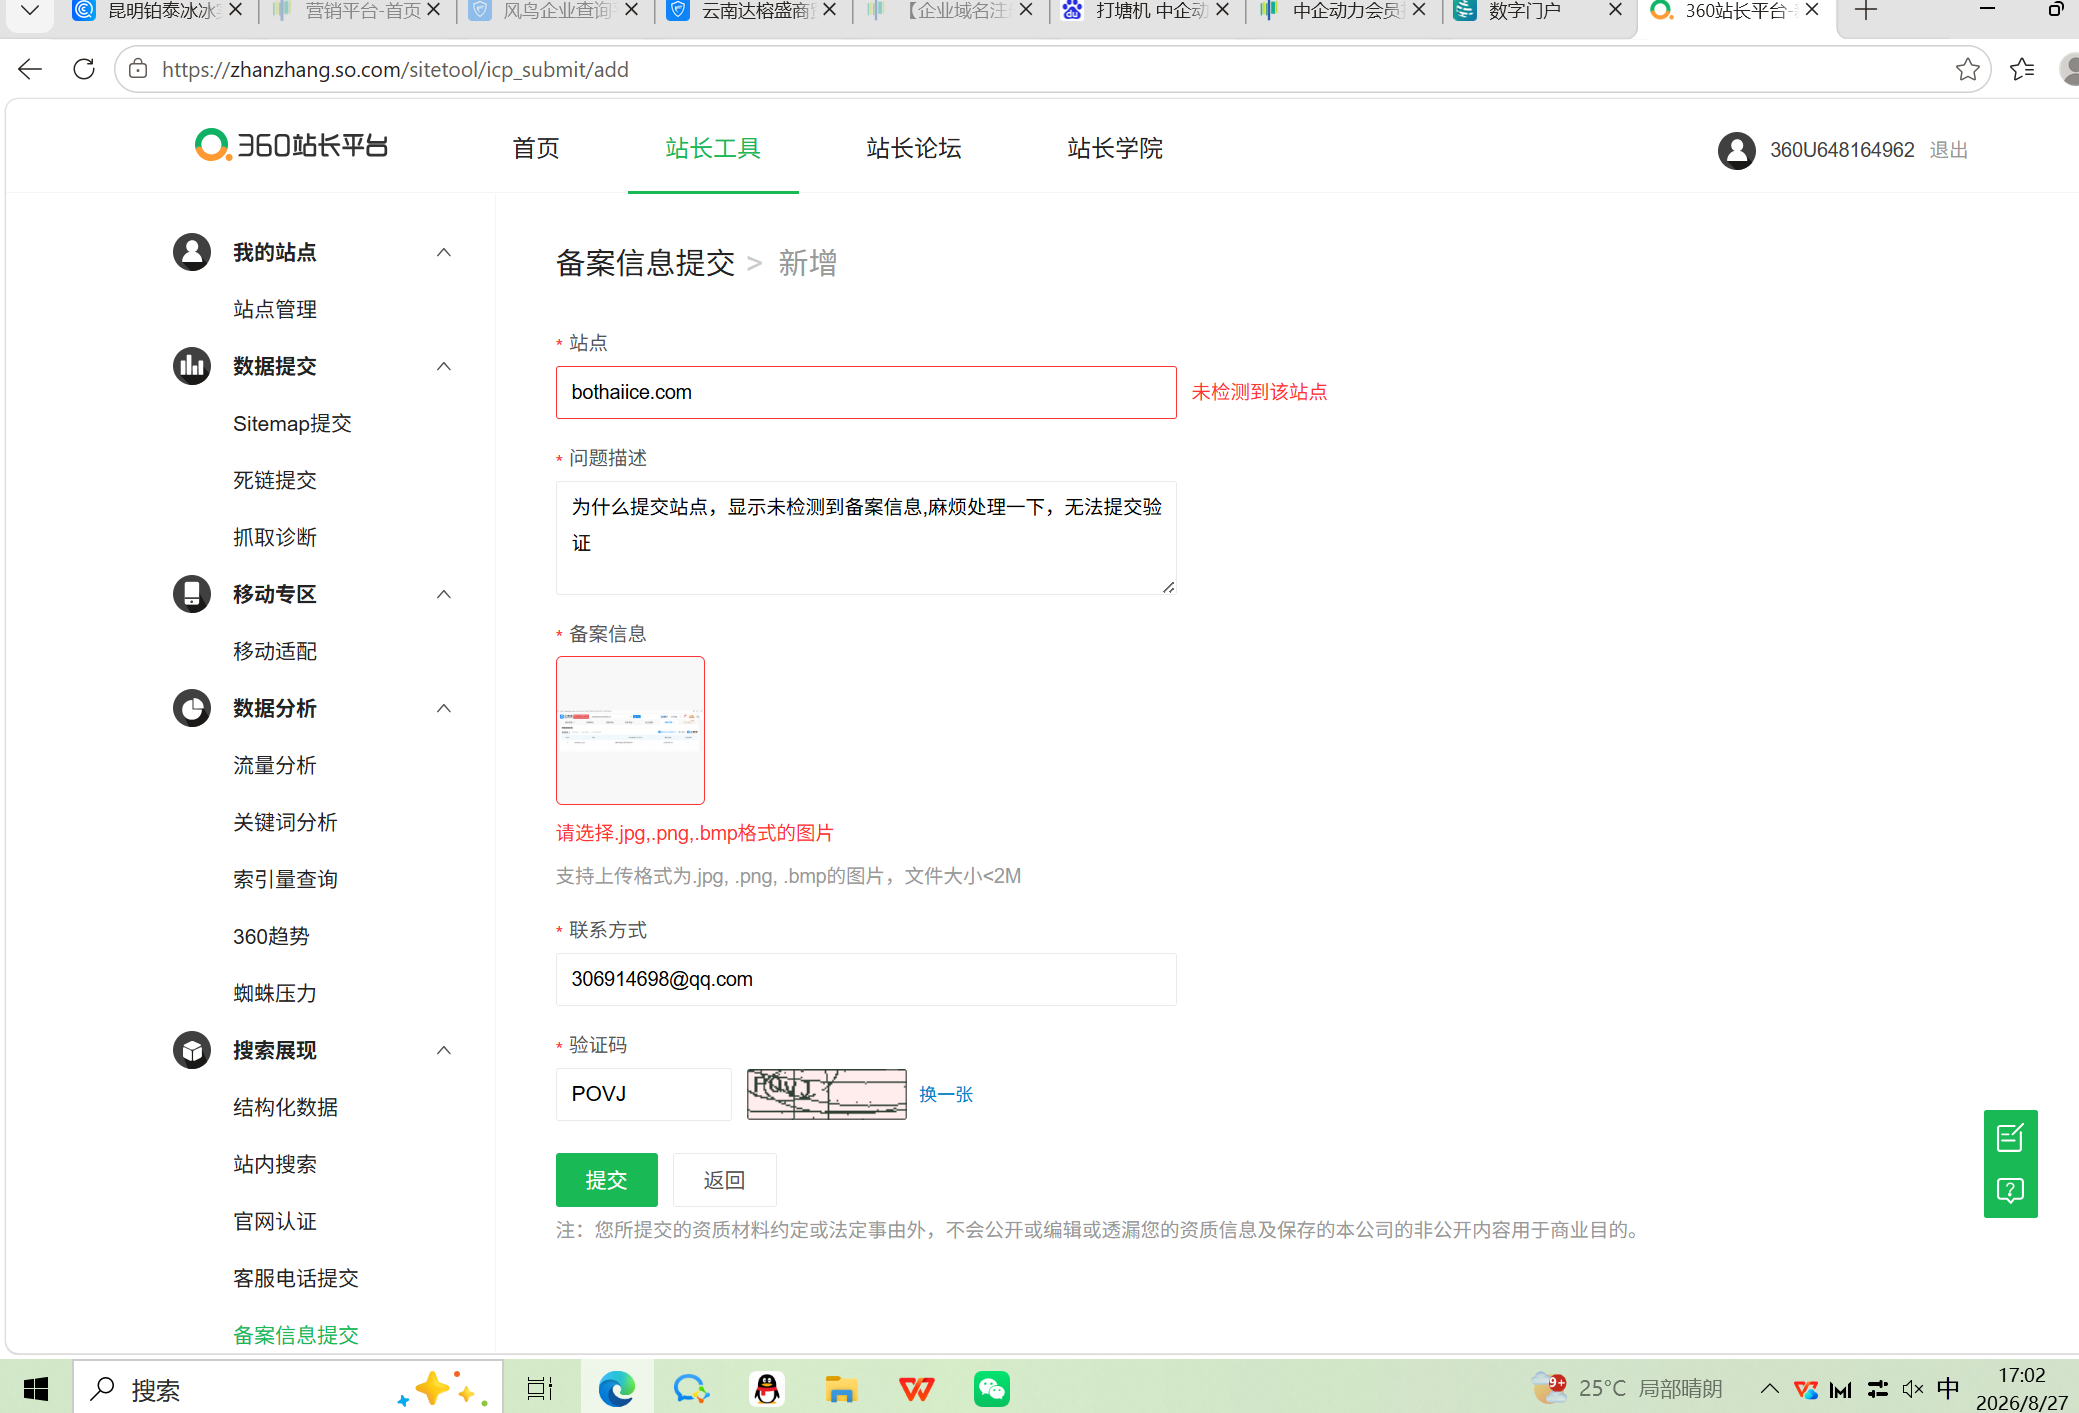Click the 数据分析 pie chart icon
The width and height of the screenshot is (2079, 1413).
(x=192, y=708)
